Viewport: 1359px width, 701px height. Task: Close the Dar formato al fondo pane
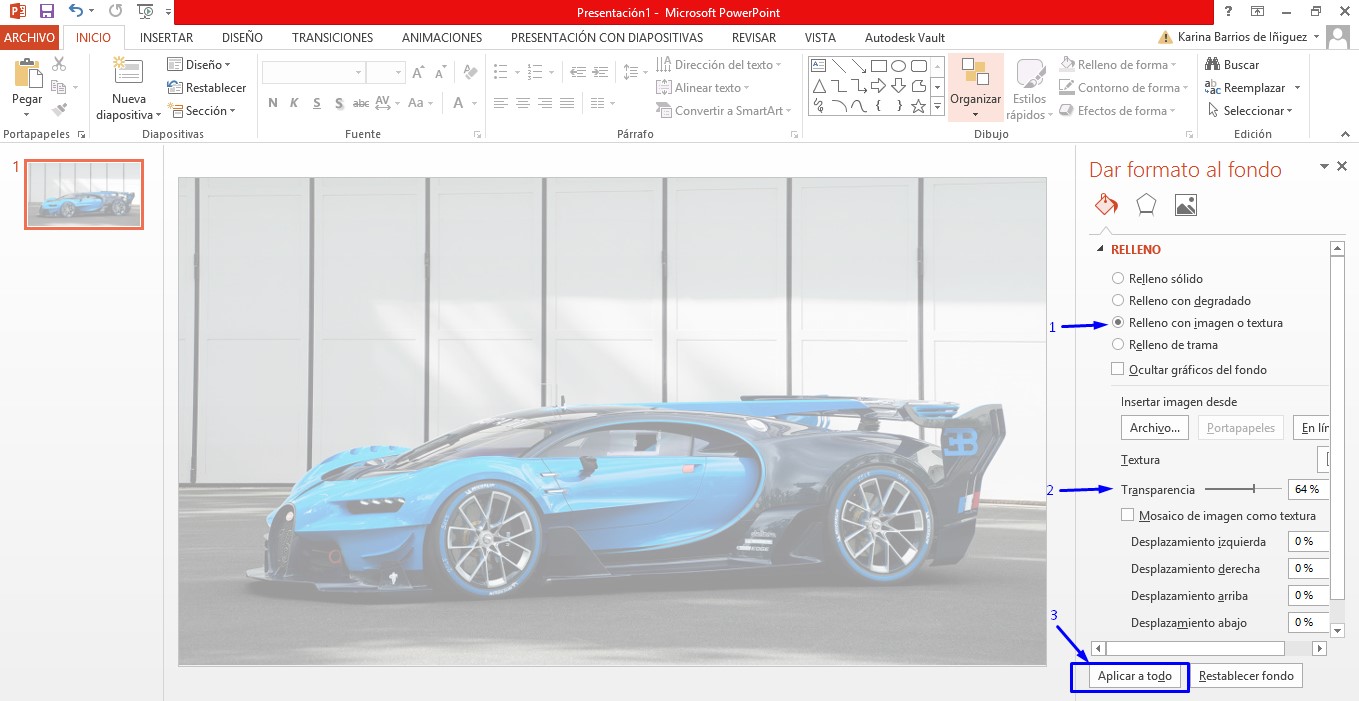pyautogui.click(x=1342, y=167)
